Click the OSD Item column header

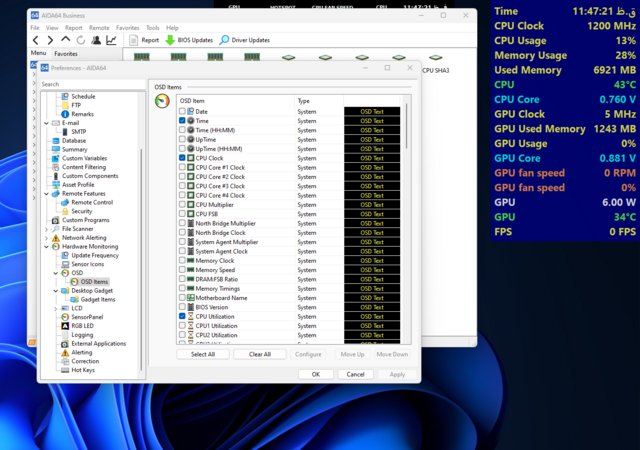pyautogui.click(x=236, y=100)
